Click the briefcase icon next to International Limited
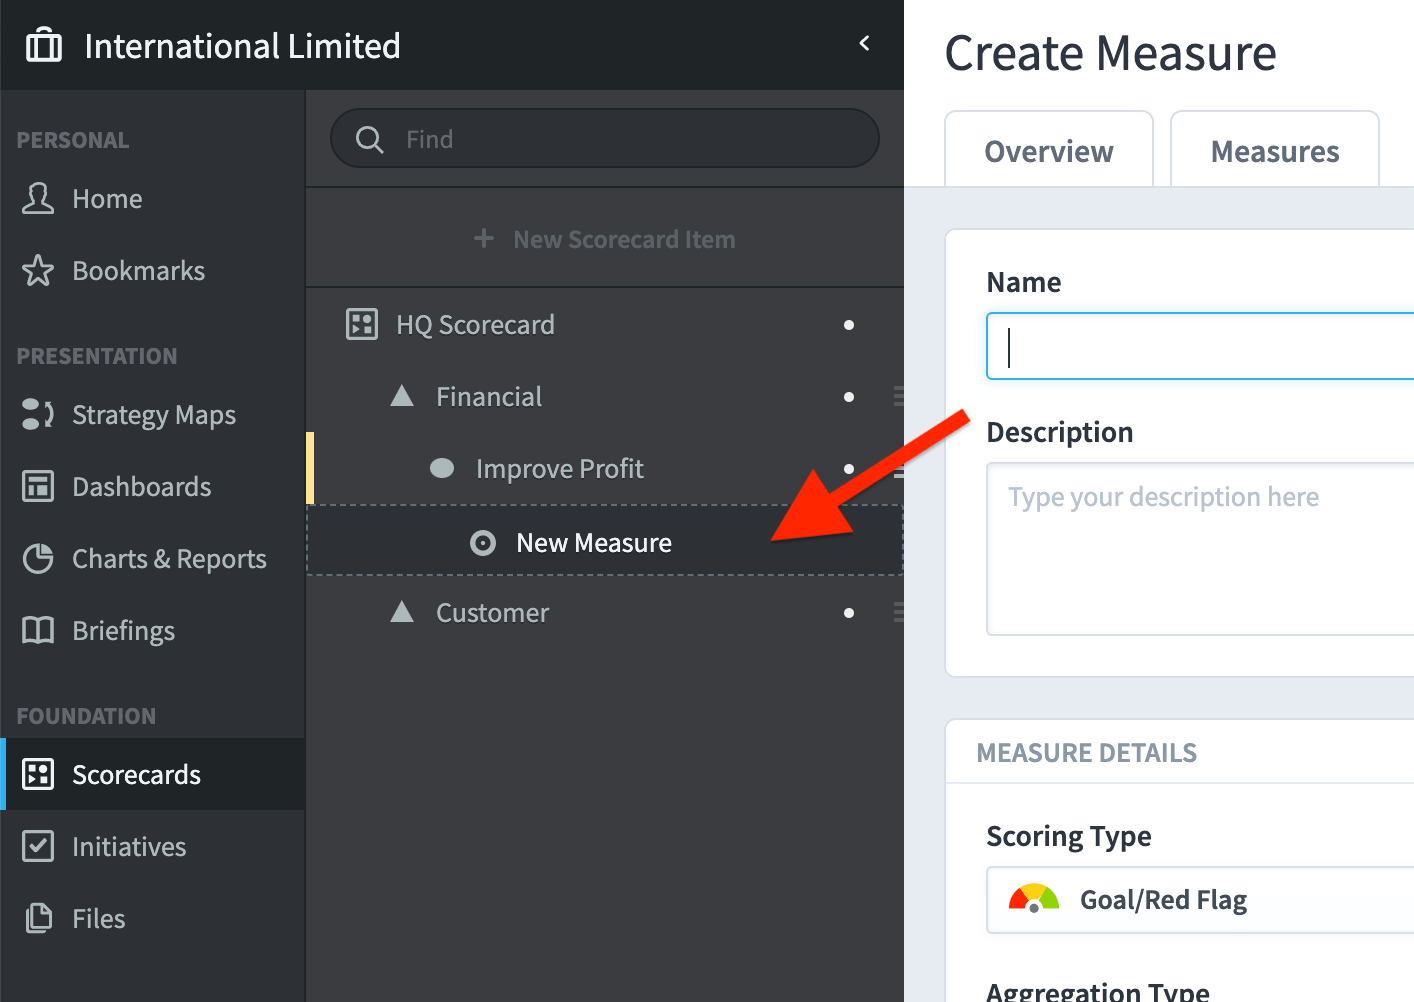This screenshot has width=1414, height=1002. (x=44, y=44)
